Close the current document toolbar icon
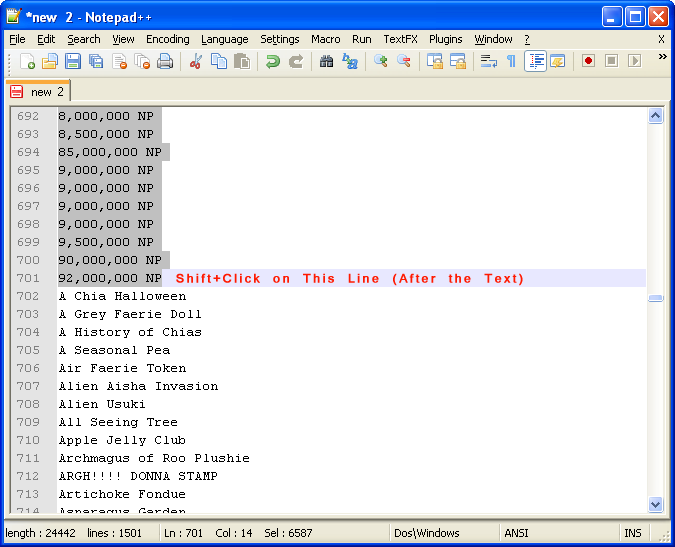Viewport: 675px width, 547px height. pos(119,61)
